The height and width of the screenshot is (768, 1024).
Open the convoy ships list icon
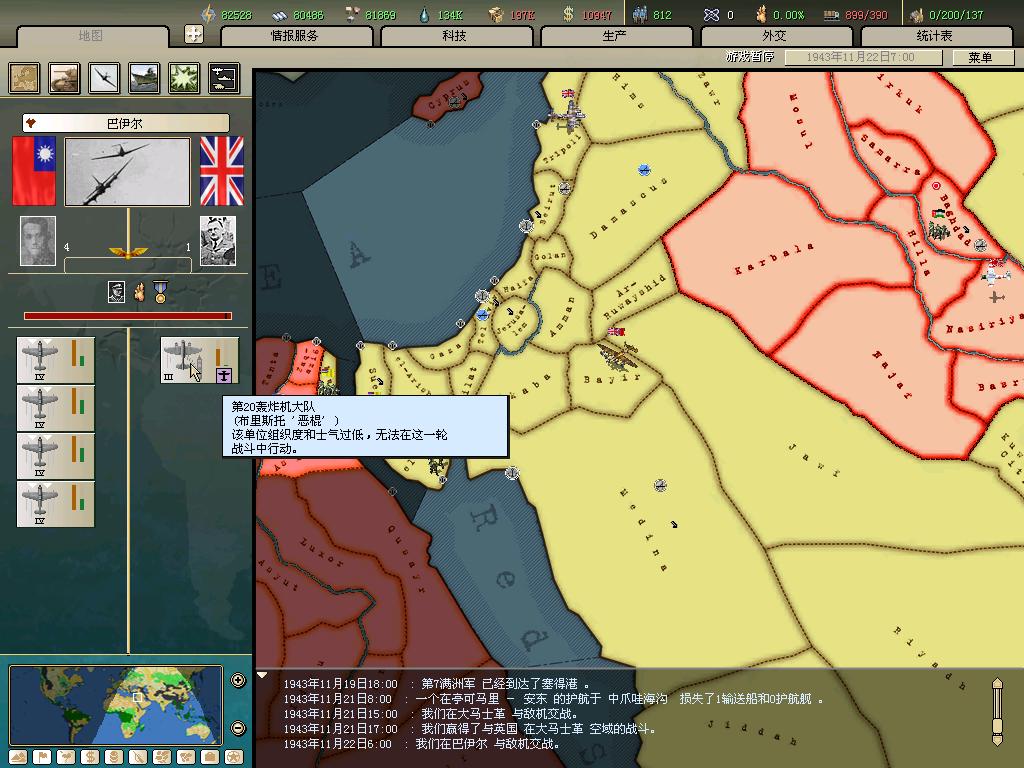coord(223,78)
